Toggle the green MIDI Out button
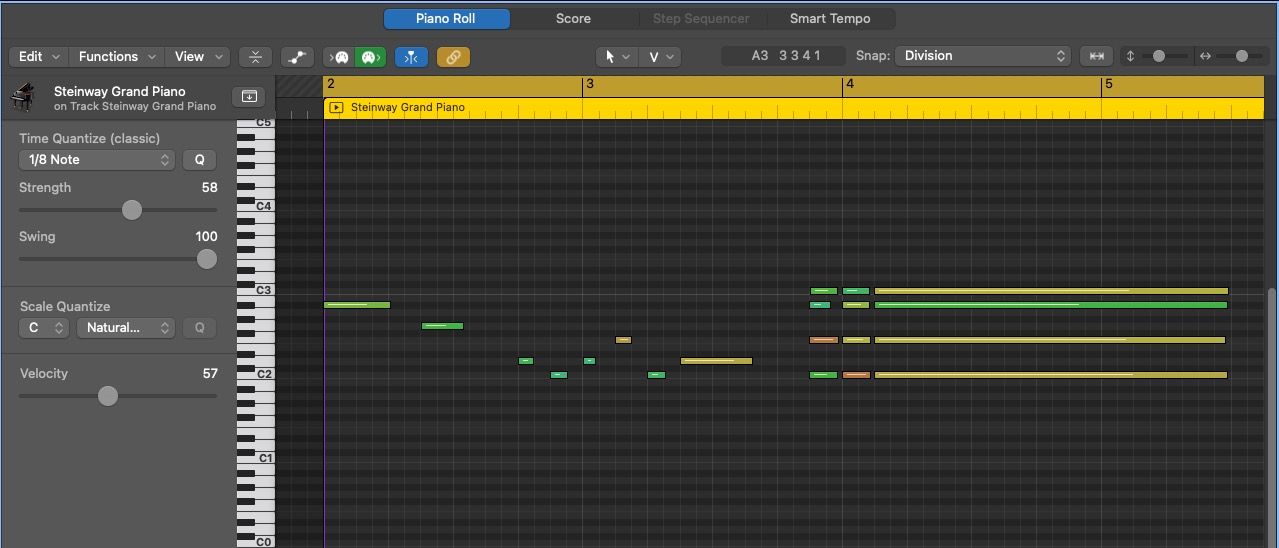1279x548 pixels. (371, 57)
